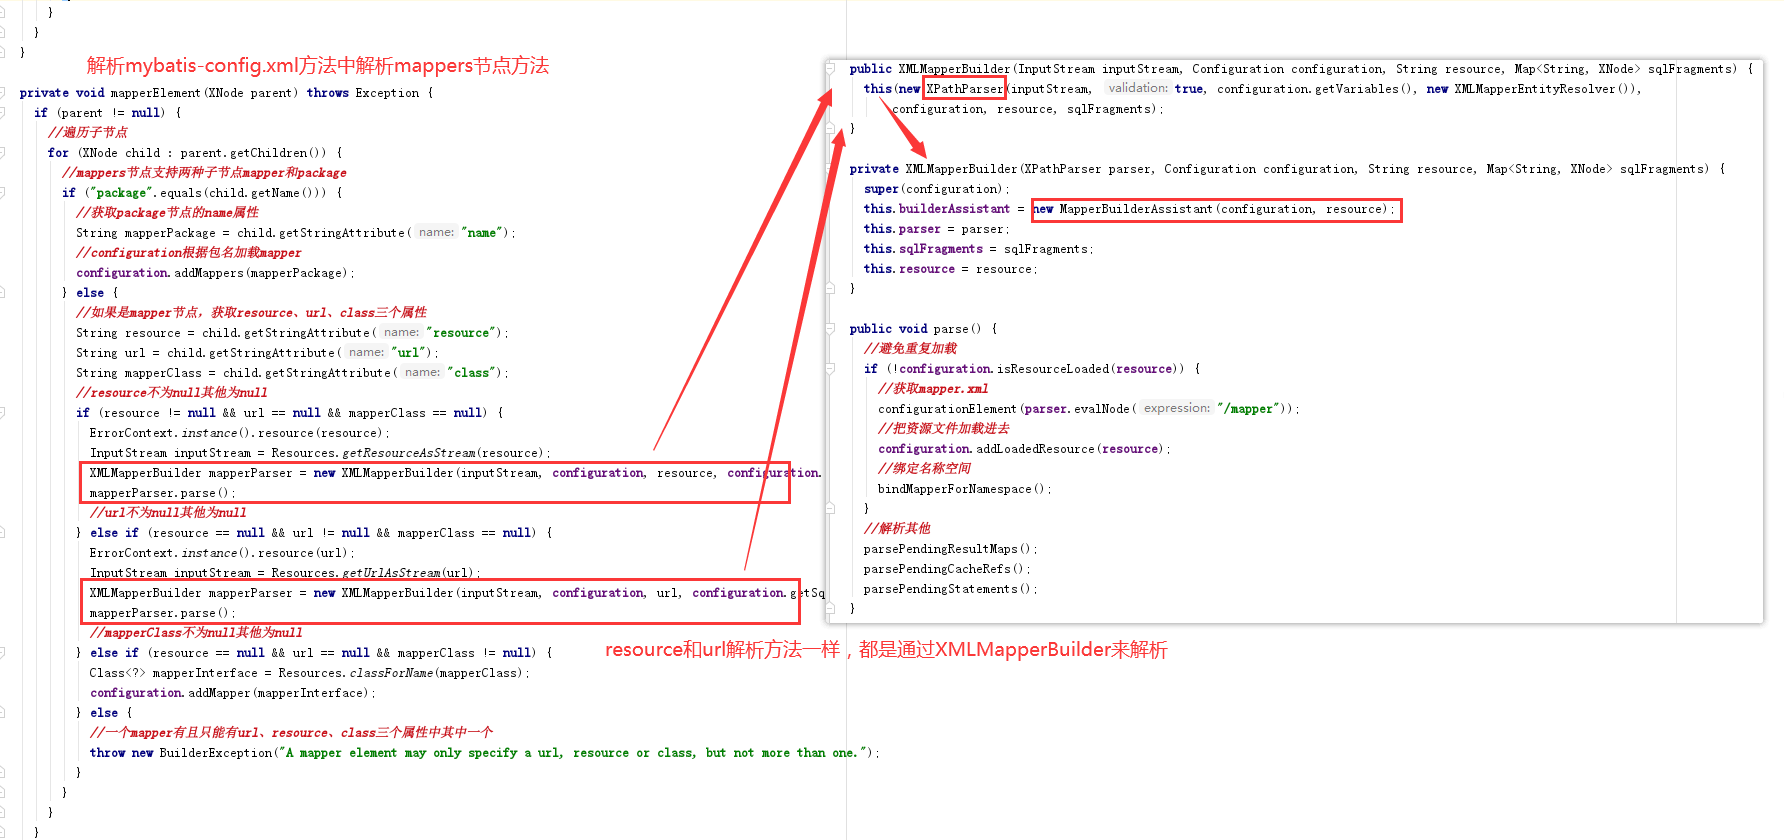Click the comment '//url不为null其他为null'
Viewport: 1784px width, 840px height.
tap(168, 513)
